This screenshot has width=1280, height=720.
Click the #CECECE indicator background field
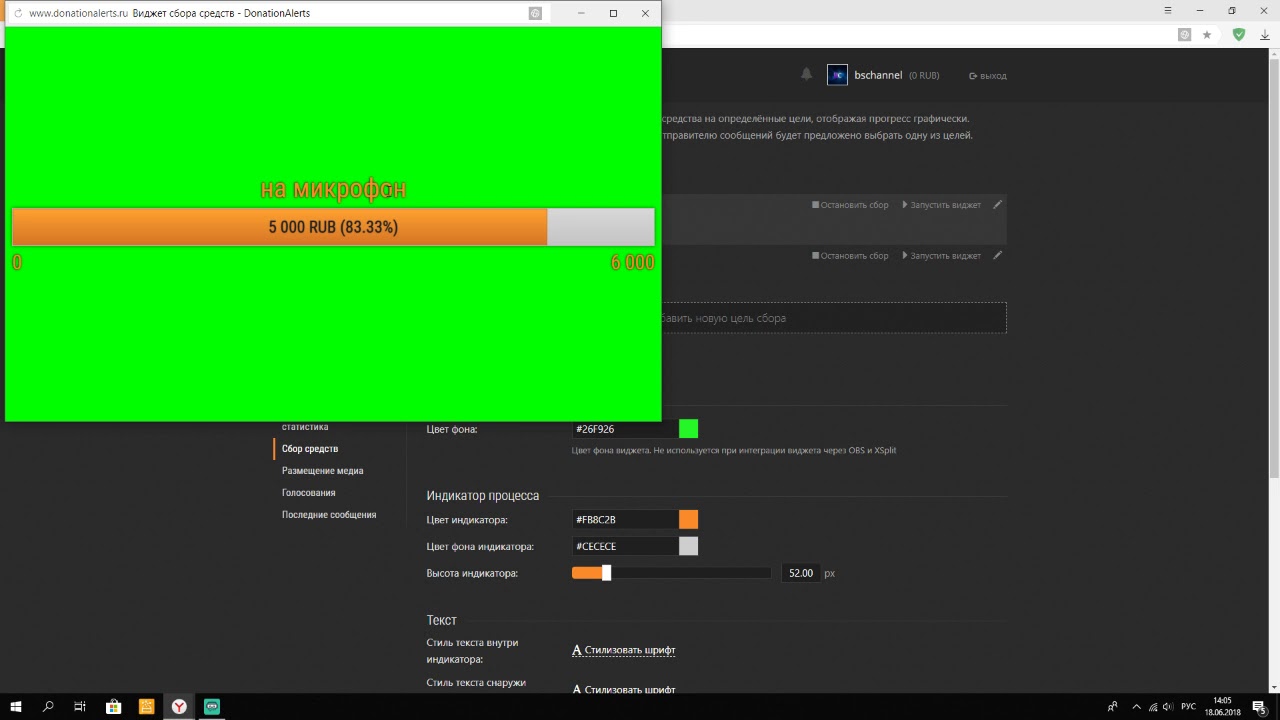tap(624, 546)
